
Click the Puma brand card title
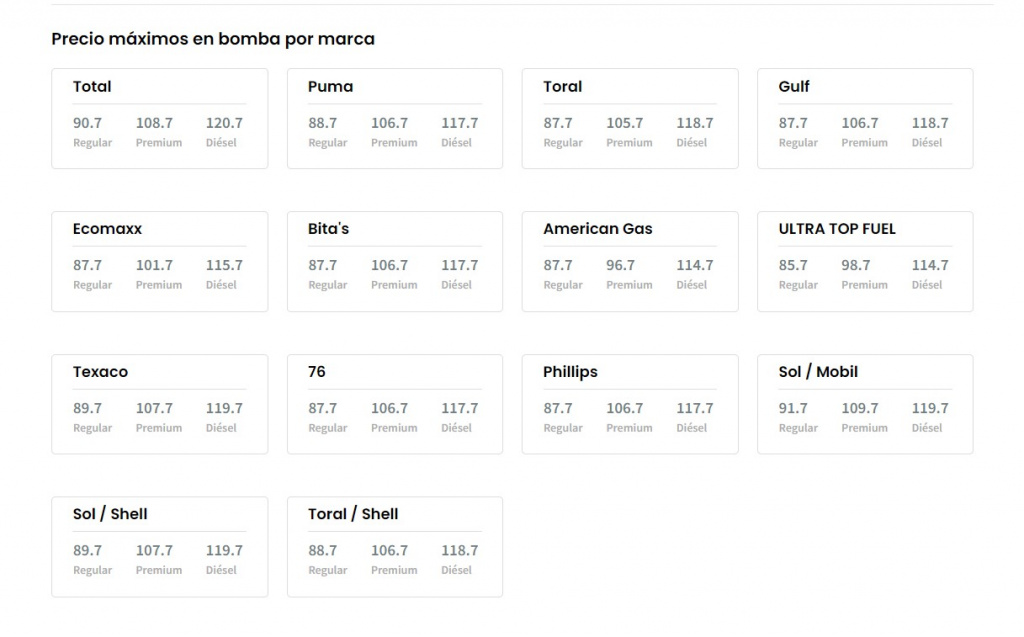[330, 87]
